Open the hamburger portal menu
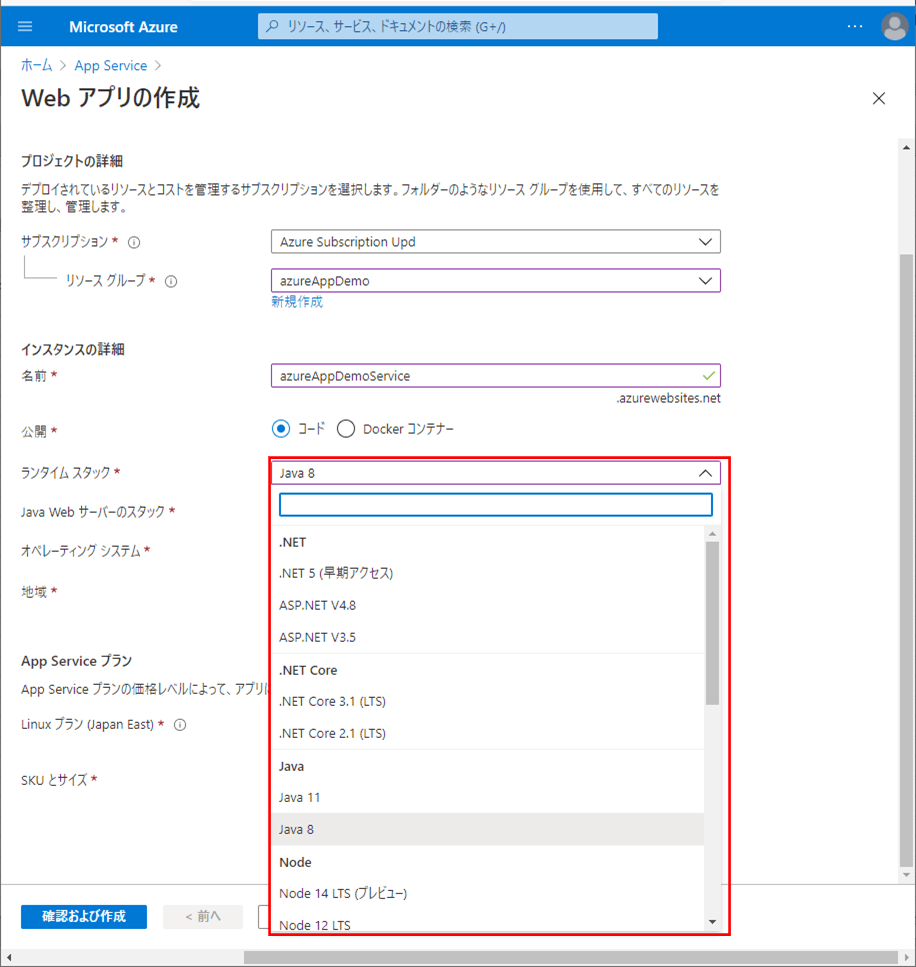This screenshot has height=967, width=916. 25,27
